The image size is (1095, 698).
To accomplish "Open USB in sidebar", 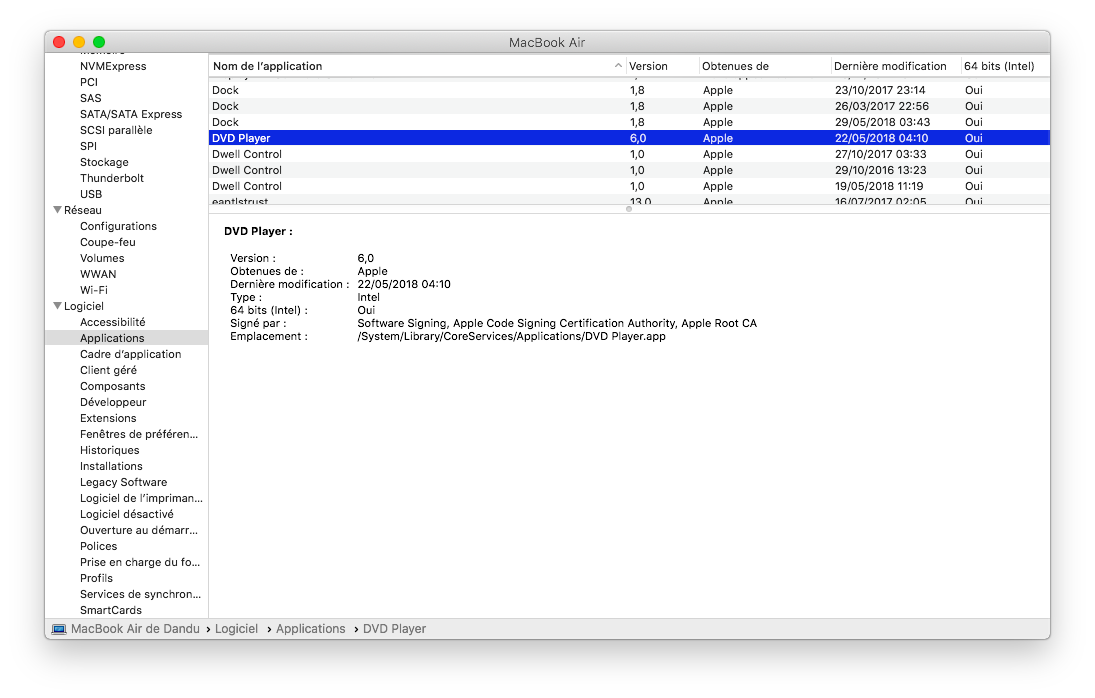I will (91, 195).
